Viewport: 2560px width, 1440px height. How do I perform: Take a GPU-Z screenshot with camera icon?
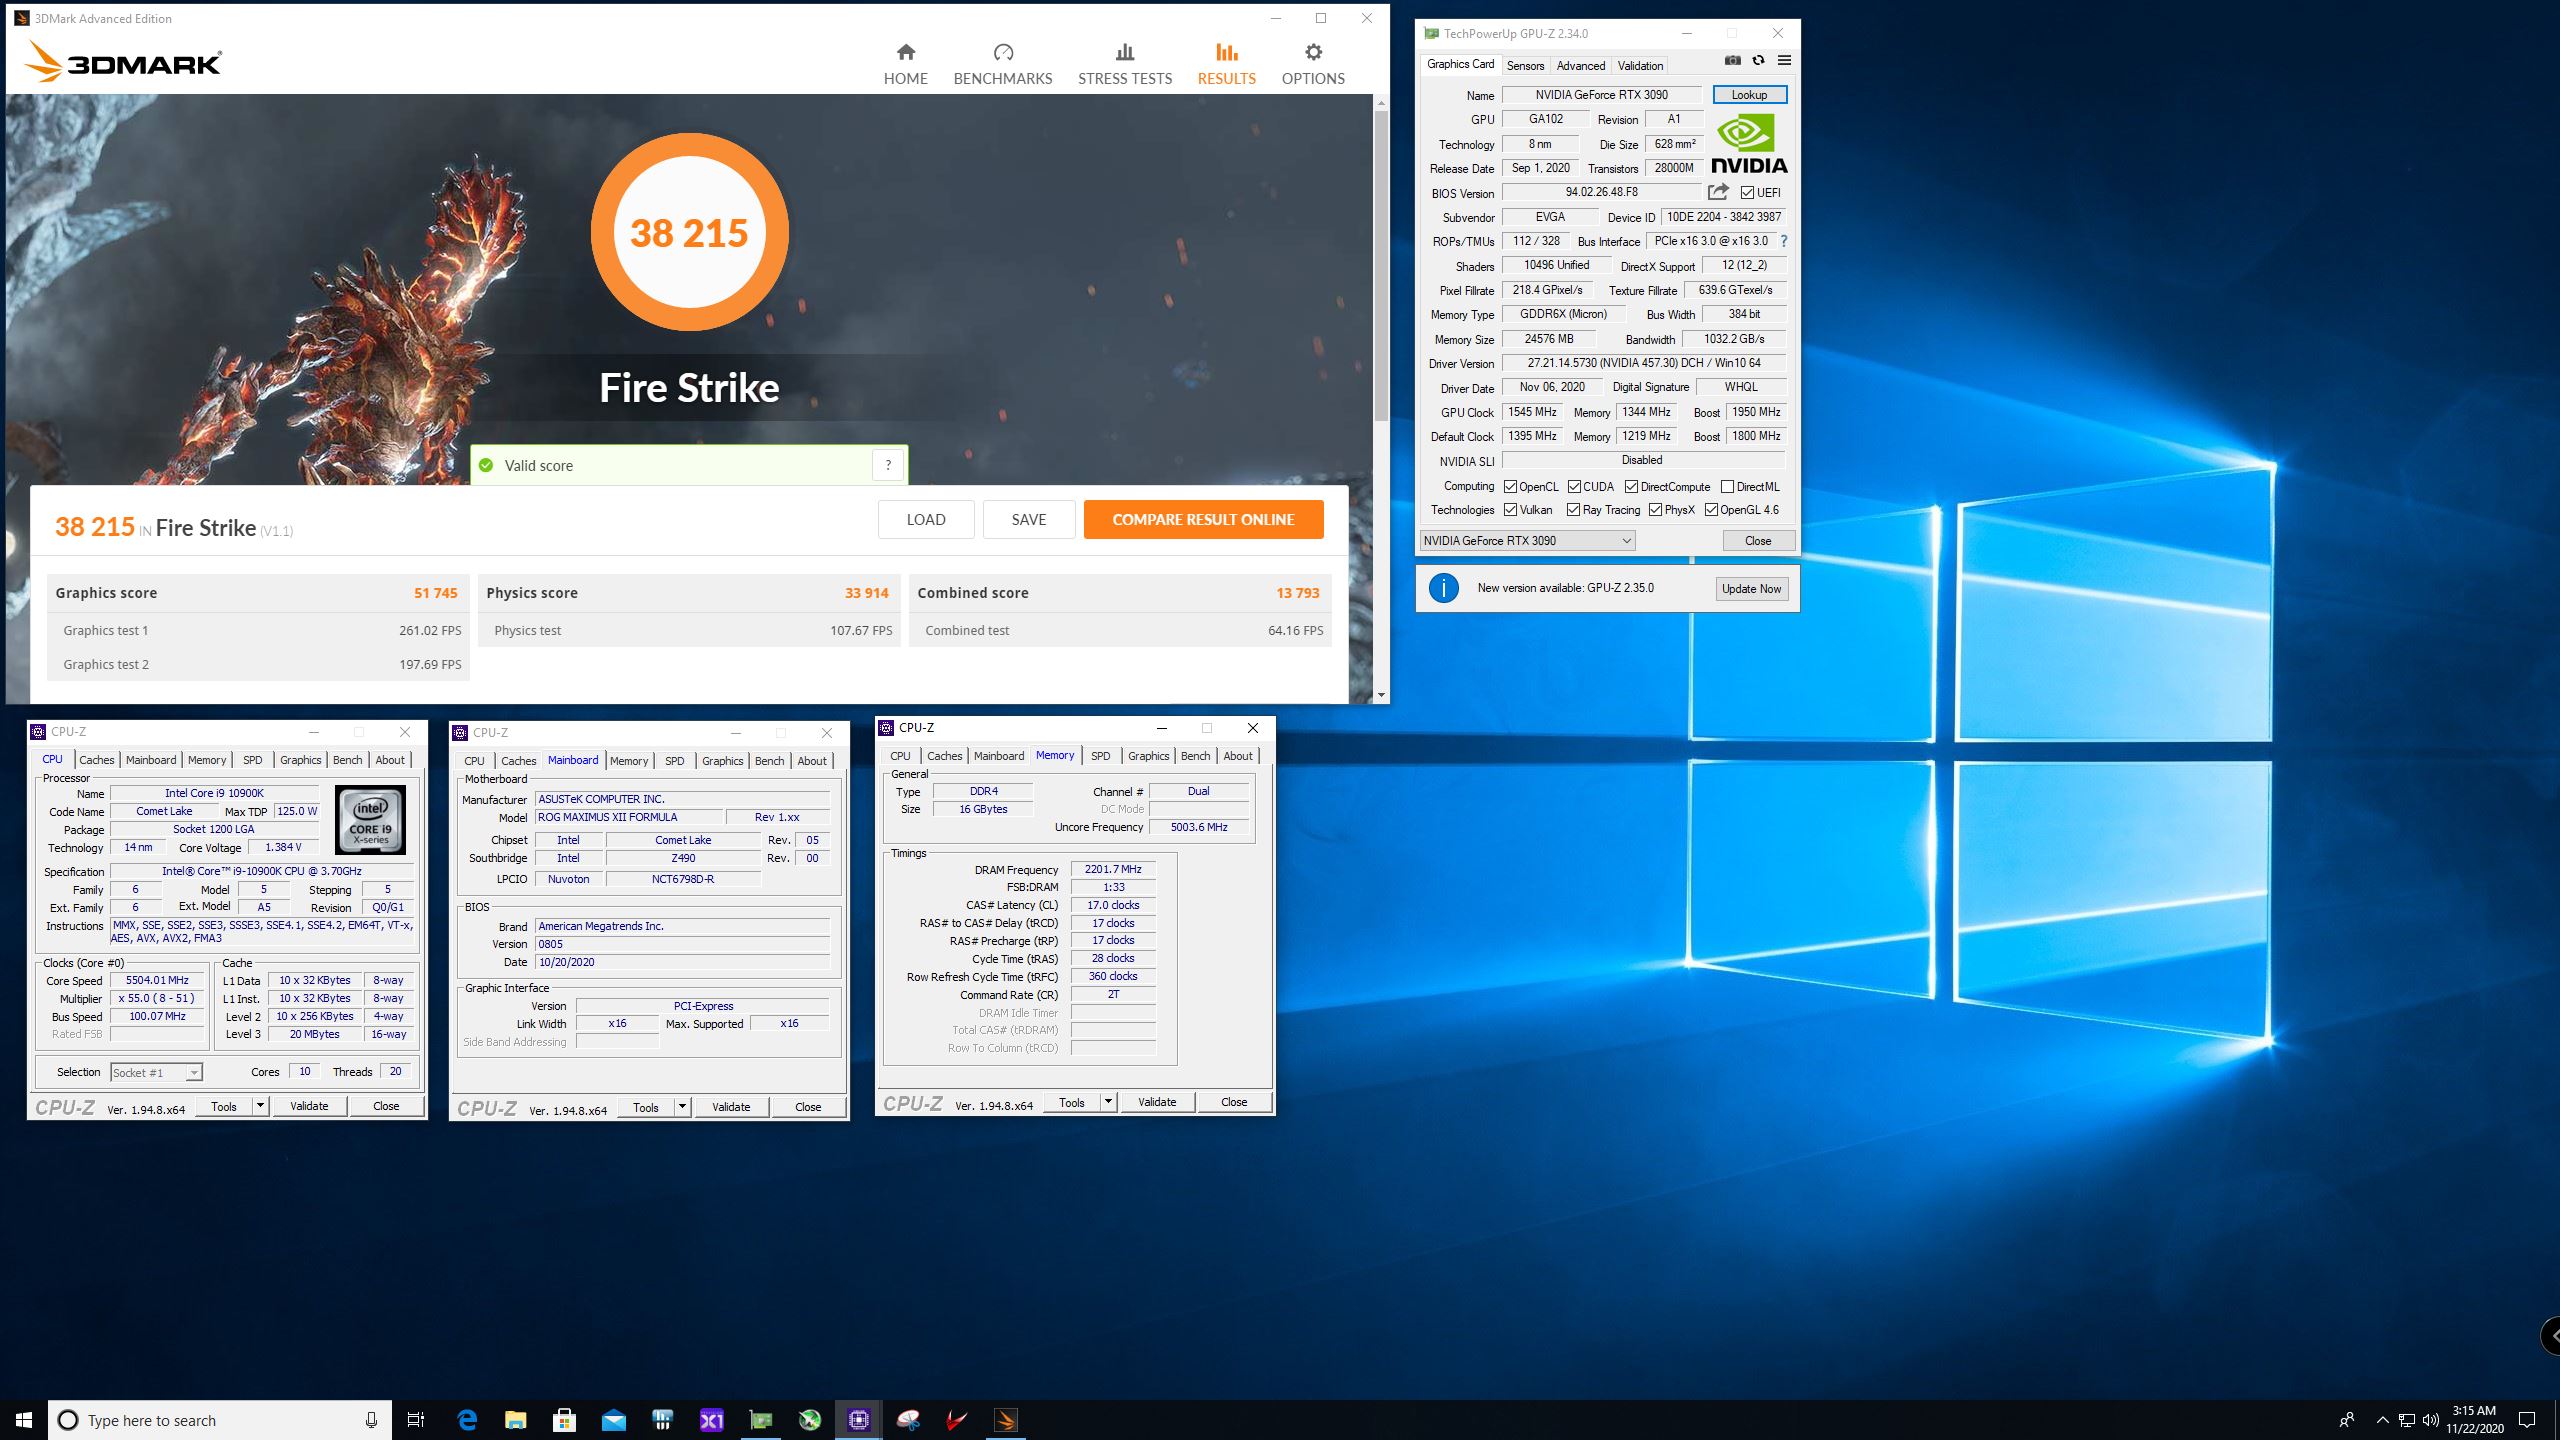click(1732, 61)
